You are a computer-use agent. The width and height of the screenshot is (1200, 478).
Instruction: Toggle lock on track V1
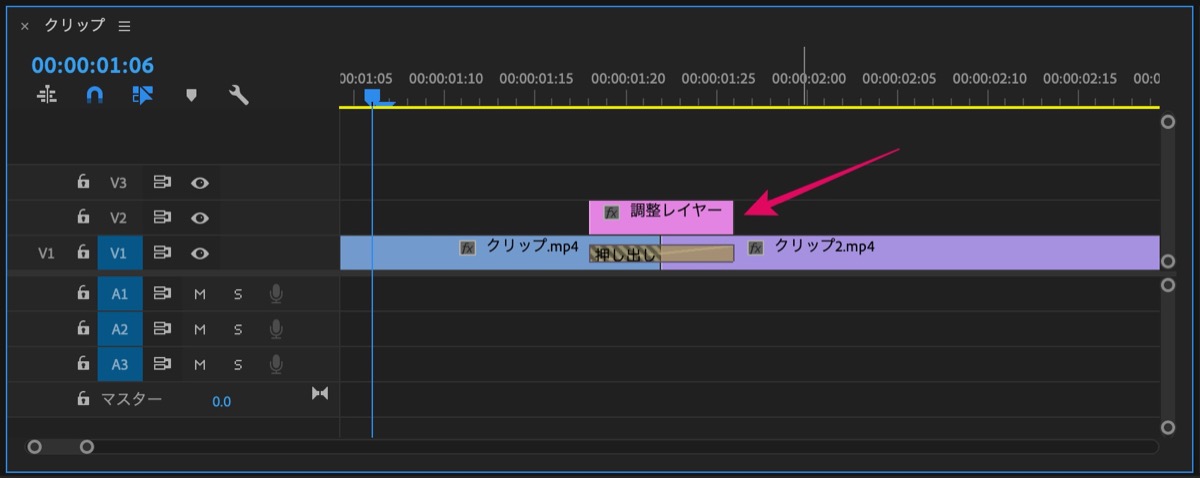pyautogui.click(x=84, y=253)
